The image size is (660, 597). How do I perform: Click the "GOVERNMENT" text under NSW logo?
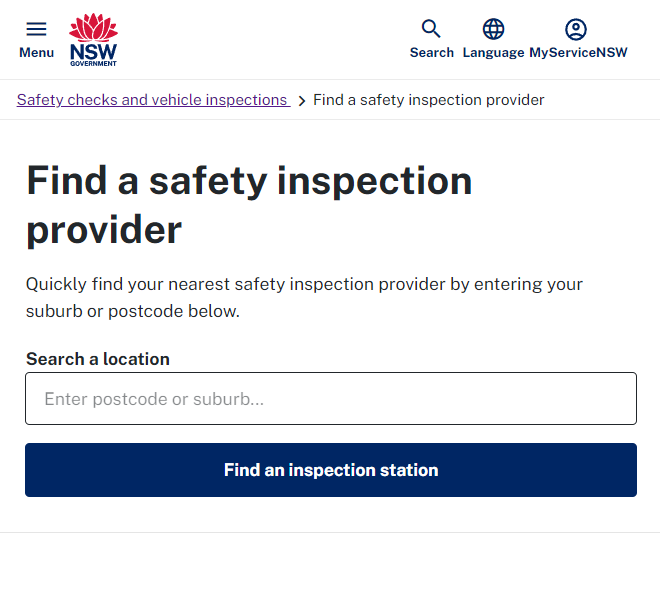[x=93, y=64]
